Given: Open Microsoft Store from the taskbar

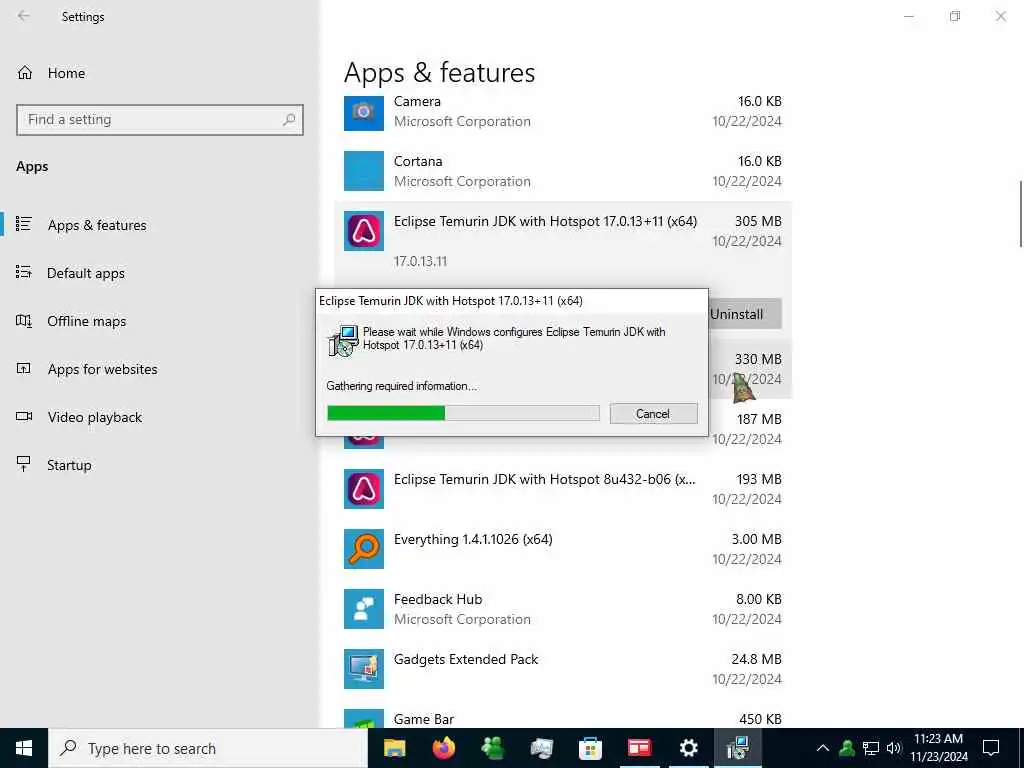Looking at the screenshot, I should (x=590, y=748).
